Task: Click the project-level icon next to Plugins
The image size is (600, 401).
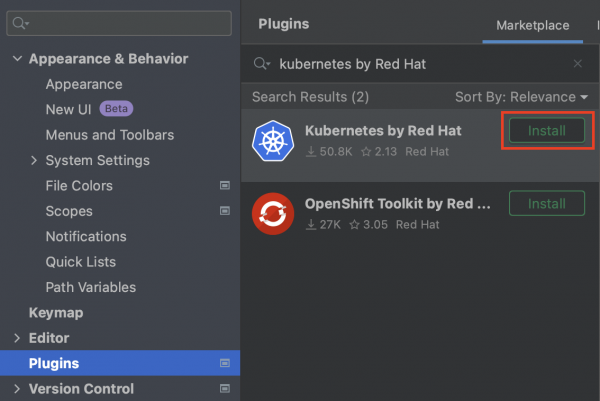Action: (225, 363)
